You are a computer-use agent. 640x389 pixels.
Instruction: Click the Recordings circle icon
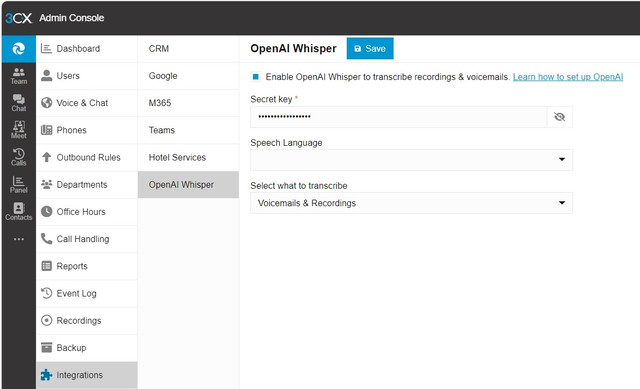[47, 320]
